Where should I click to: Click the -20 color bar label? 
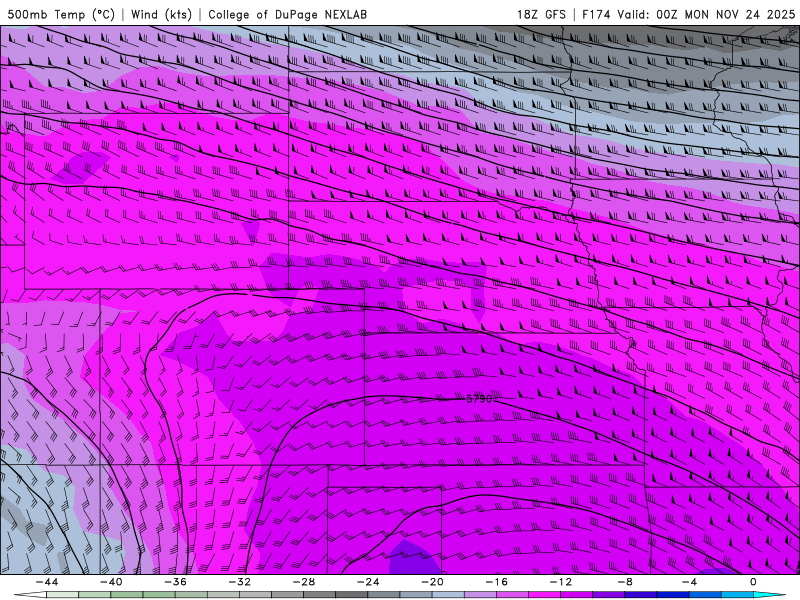tap(432, 582)
